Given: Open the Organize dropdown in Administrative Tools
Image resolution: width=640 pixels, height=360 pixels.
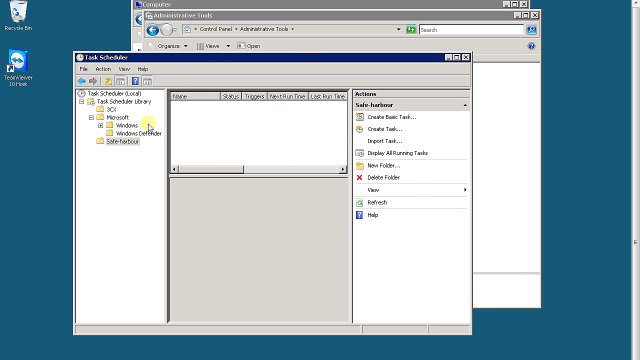Looking at the screenshot, I should 172,46.
